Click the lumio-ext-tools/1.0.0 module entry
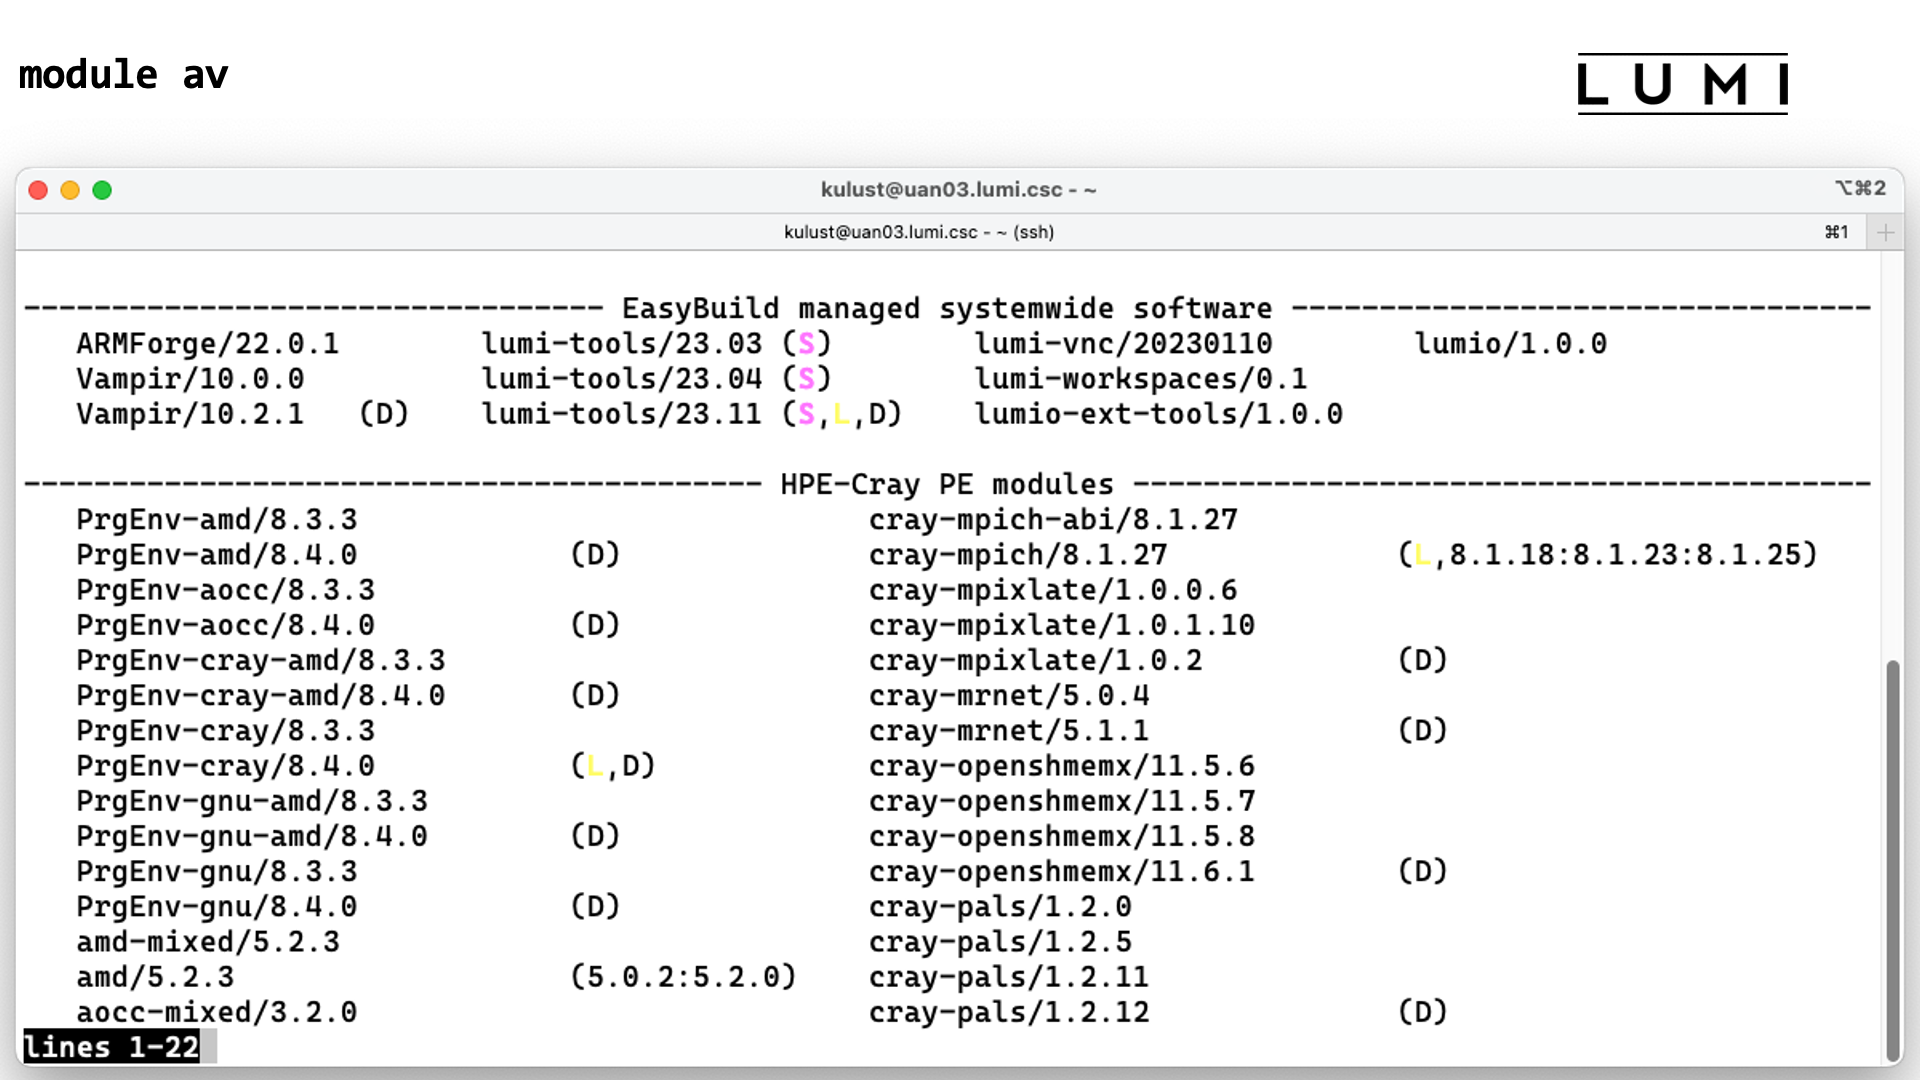1920x1080 pixels. (x=1158, y=414)
